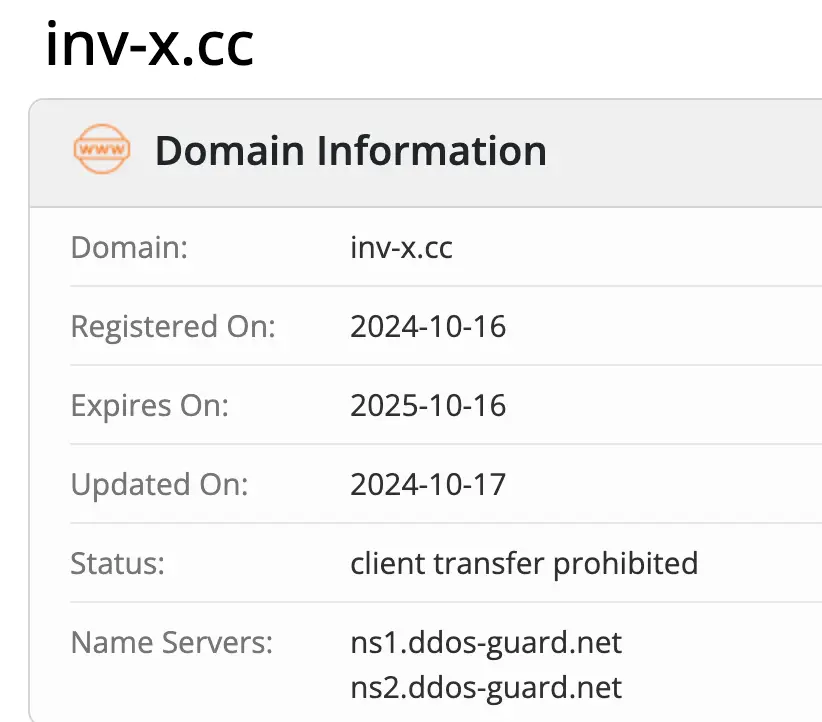822x722 pixels.
Task: Click the 2025-10-16 expiration date
Action: [x=428, y=405]
